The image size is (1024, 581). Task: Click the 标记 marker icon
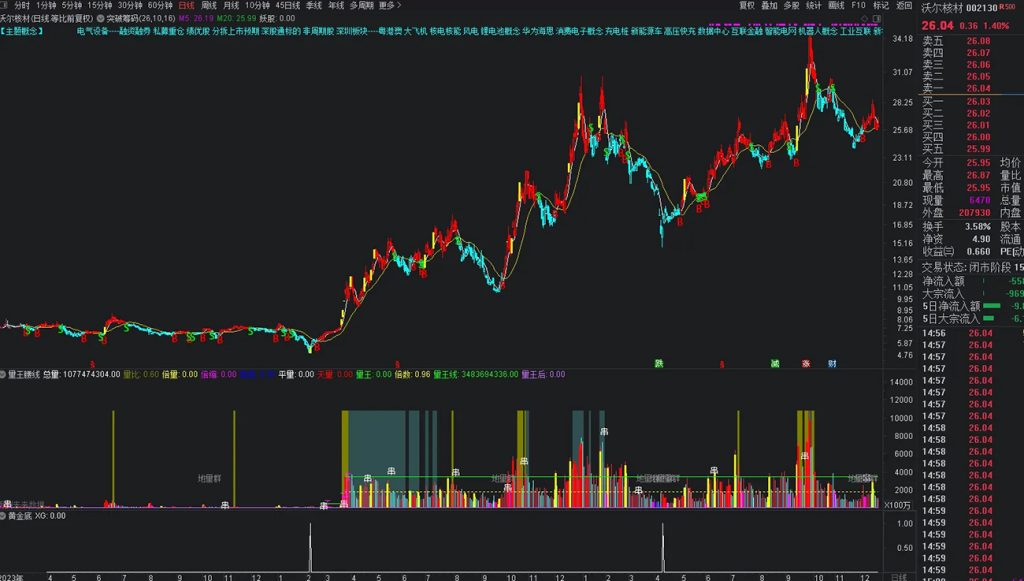[878, 5]
